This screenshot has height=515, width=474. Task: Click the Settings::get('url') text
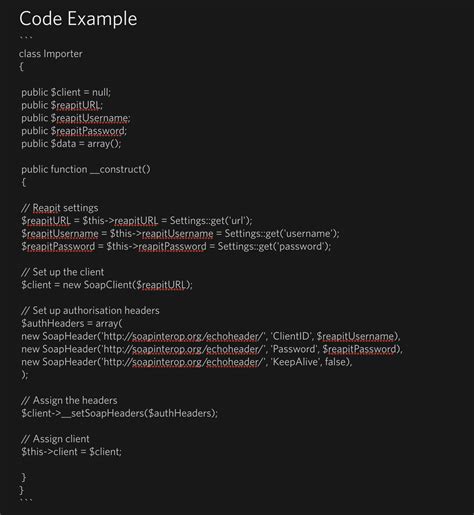coord(211,221)
